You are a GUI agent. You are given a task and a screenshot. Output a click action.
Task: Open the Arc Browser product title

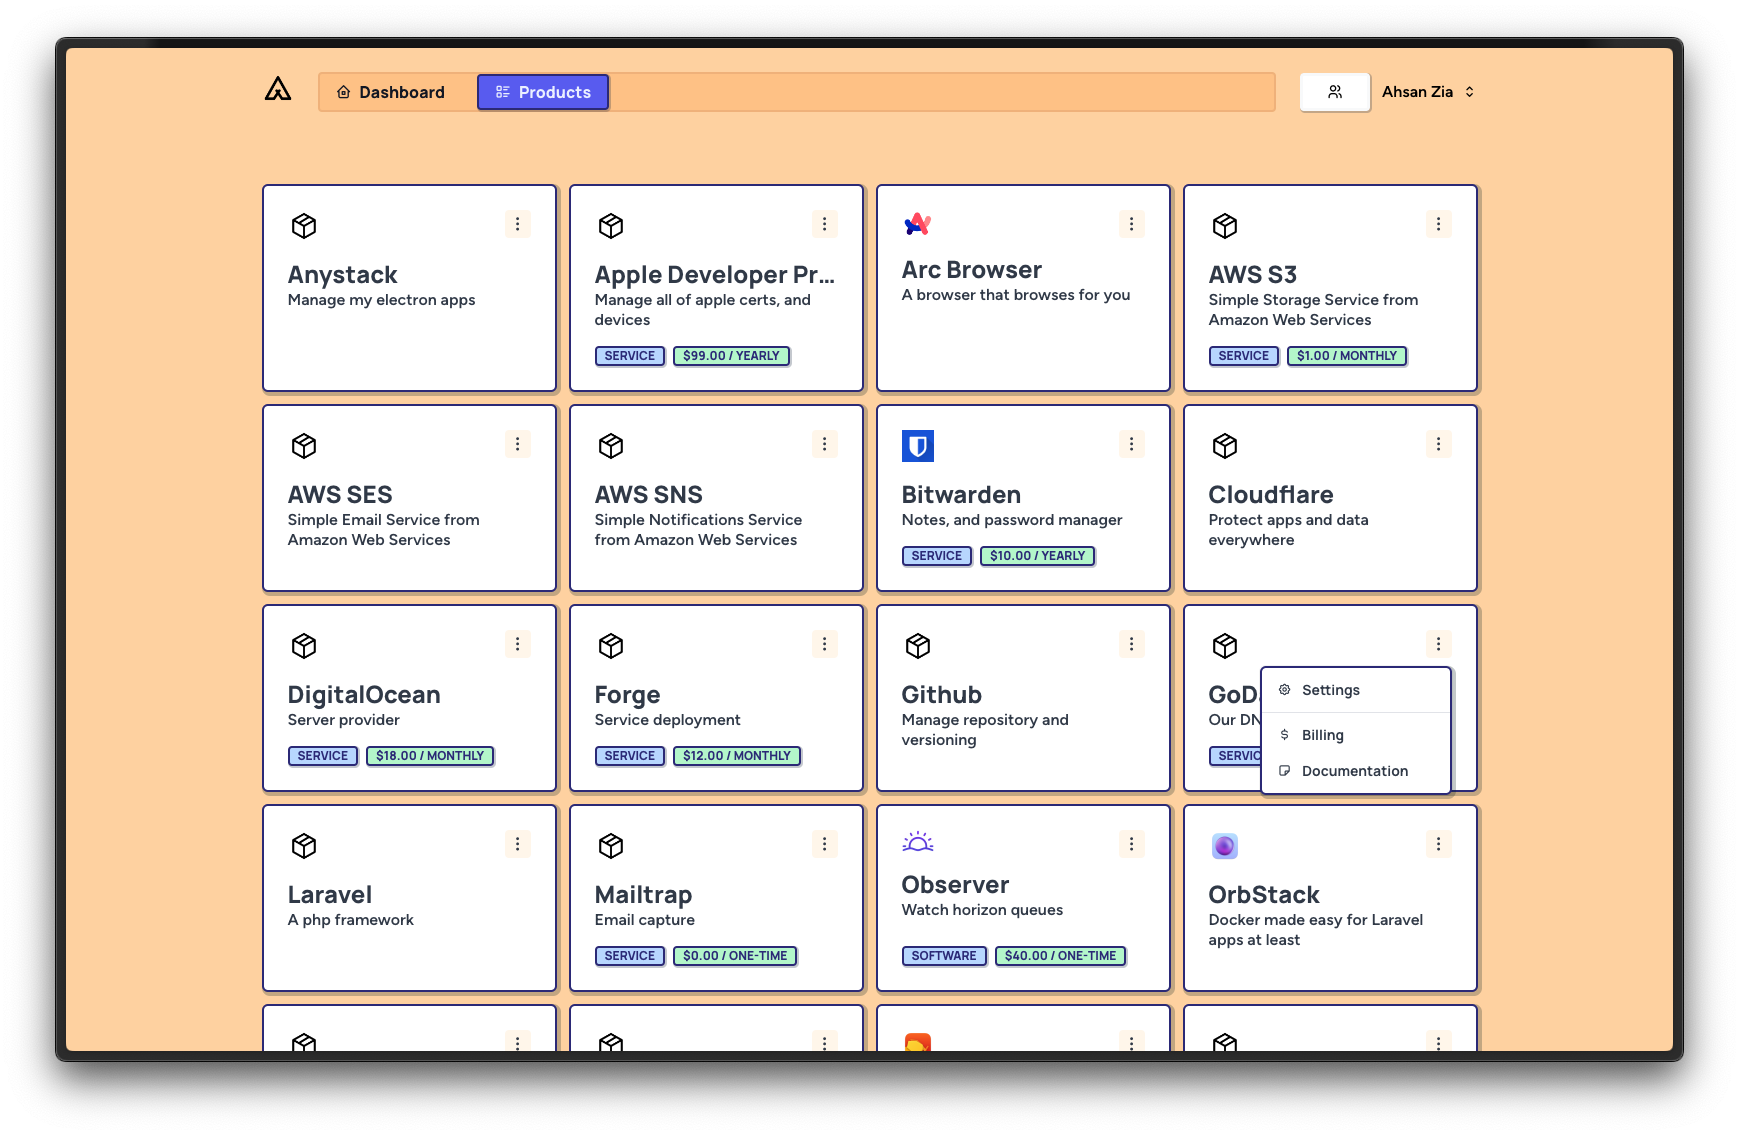click(972, 270)
